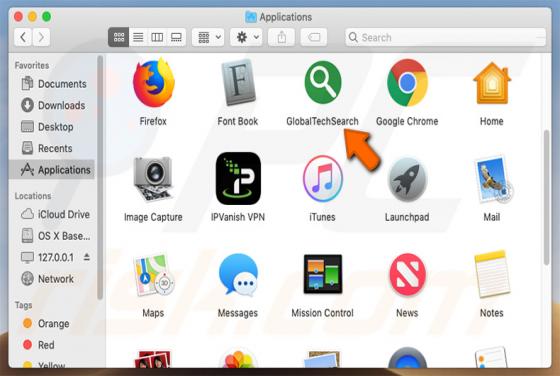Select the Home app icon
The image size is (560, 376).
(492, 83)
